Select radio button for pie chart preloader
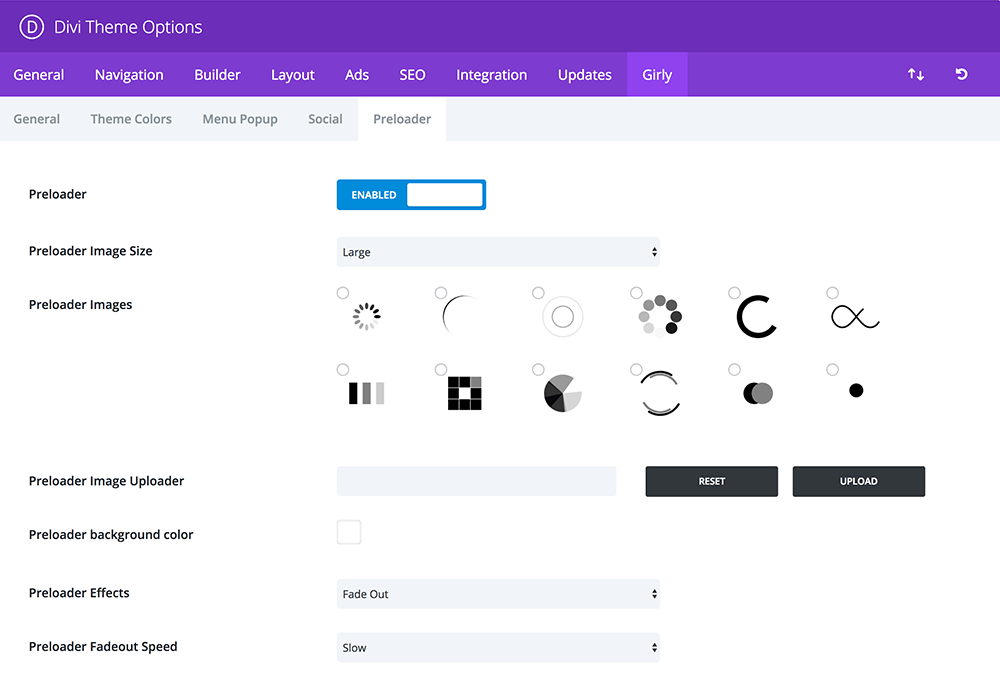Screen dimensions: 1000x692 coord(538,369)
